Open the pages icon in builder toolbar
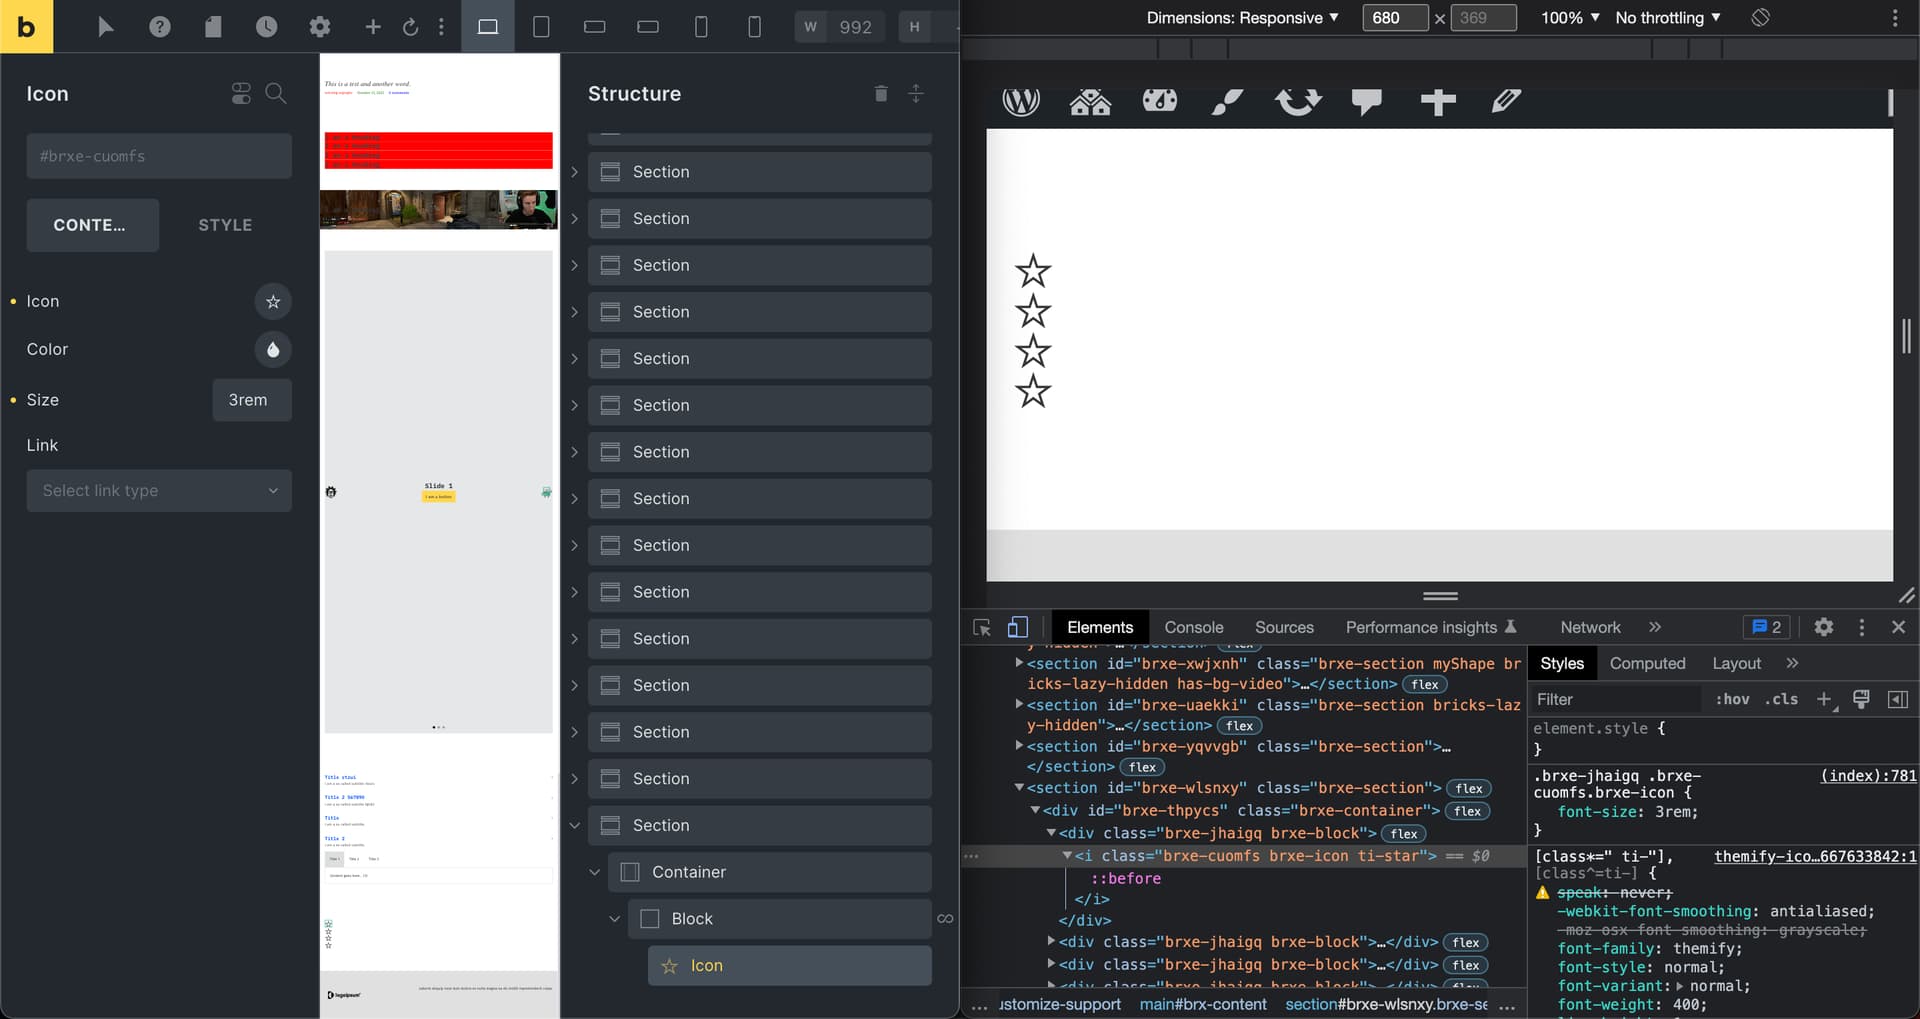The image size is (1920, 1019). point(213,27)
